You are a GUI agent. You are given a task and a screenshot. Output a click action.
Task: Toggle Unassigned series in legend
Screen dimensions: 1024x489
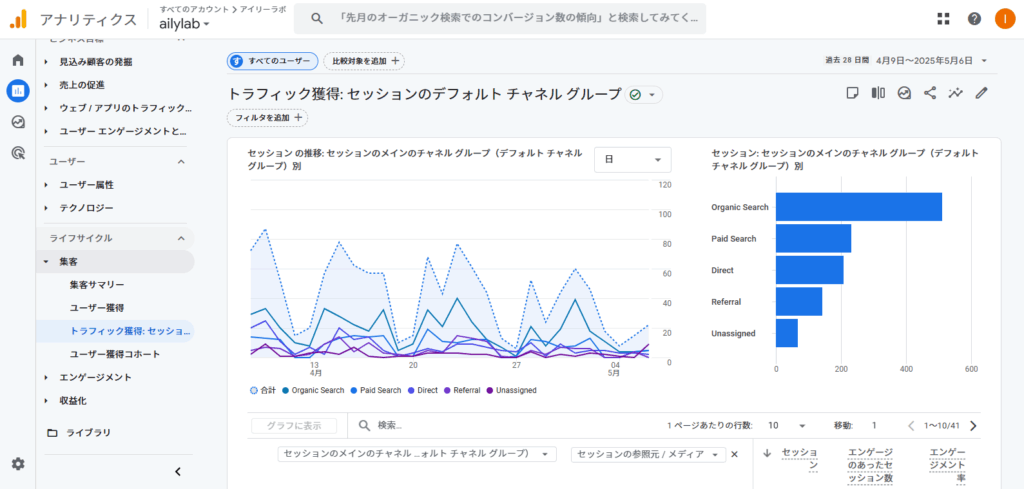511,390
